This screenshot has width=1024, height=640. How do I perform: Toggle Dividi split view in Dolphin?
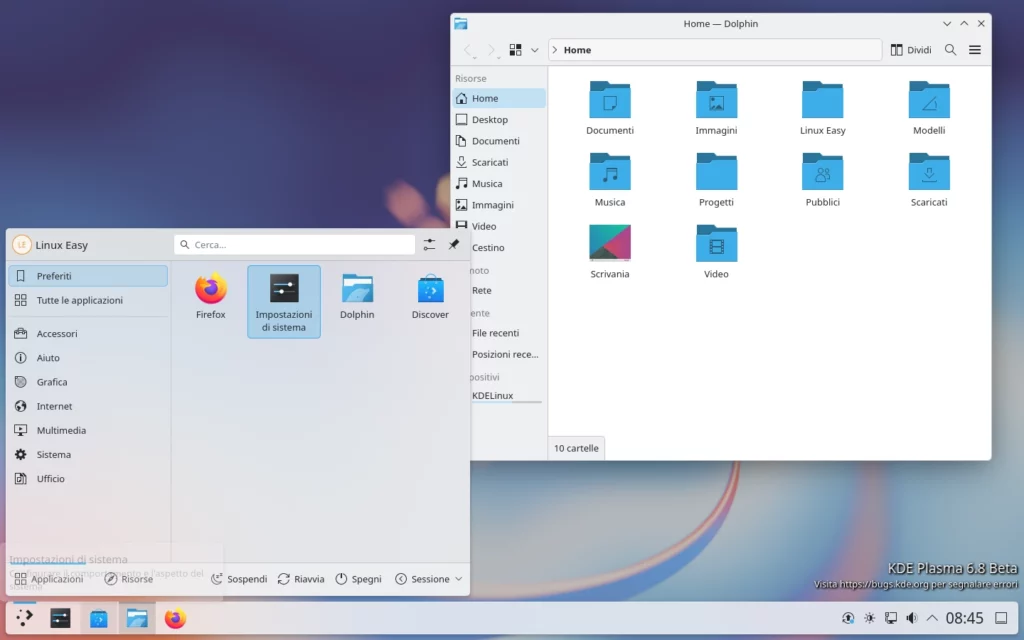point(910,50)
